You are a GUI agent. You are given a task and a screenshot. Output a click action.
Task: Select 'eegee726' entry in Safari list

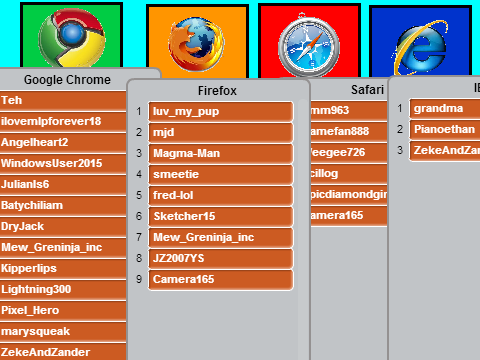tap(349, 152)
